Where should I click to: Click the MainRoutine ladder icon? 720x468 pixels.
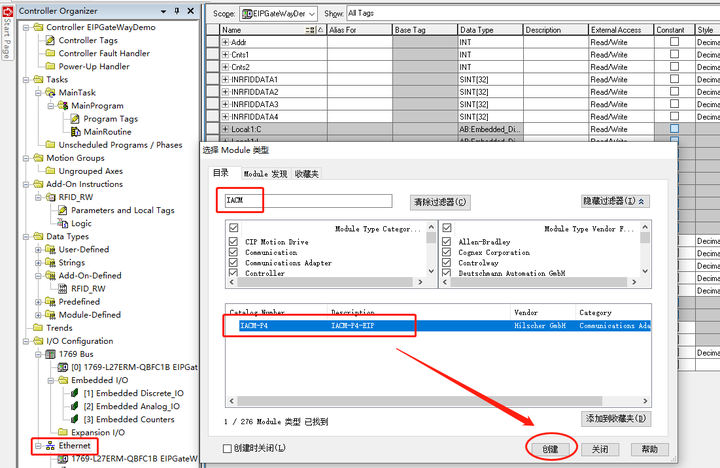[x=76, y=132]
